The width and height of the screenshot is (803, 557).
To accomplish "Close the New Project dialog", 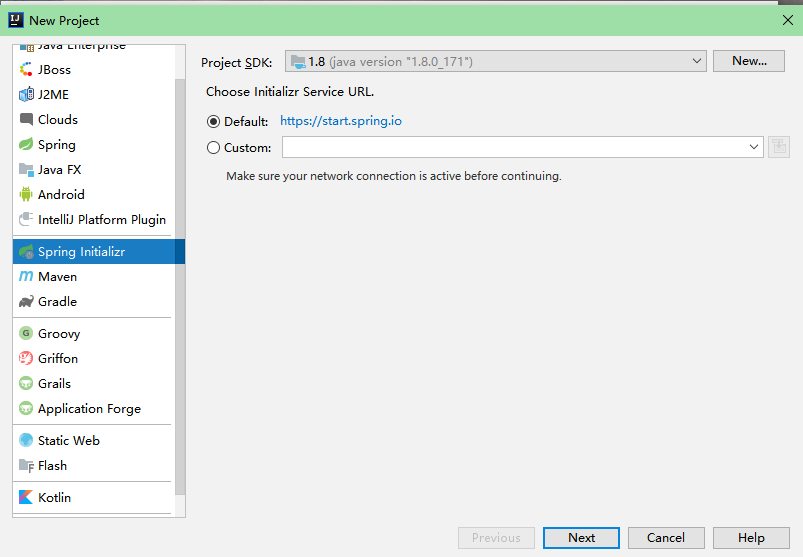I will tap(788, 20).
